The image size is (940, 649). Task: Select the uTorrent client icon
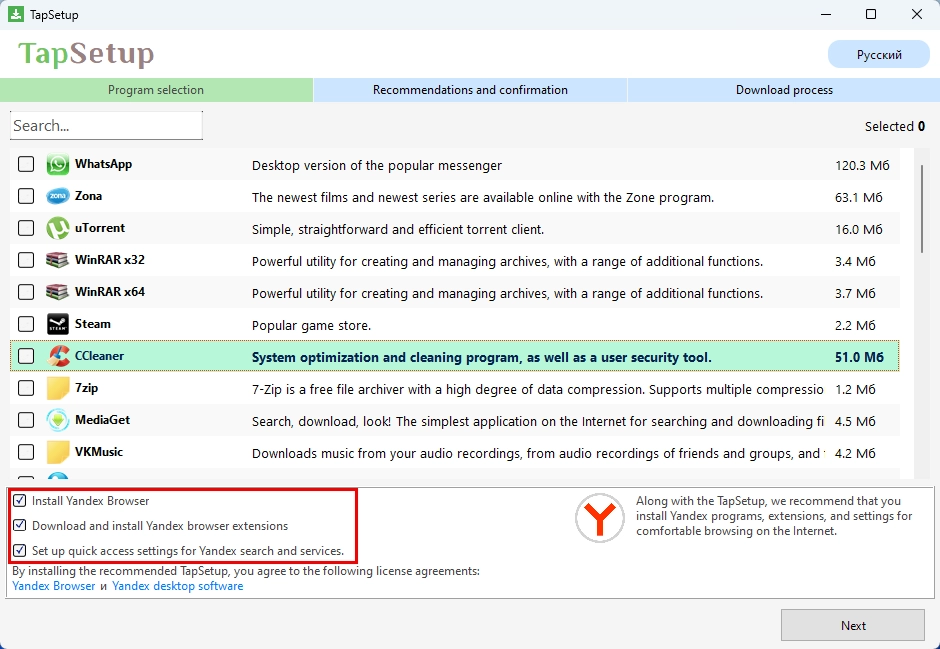(57, 228)
